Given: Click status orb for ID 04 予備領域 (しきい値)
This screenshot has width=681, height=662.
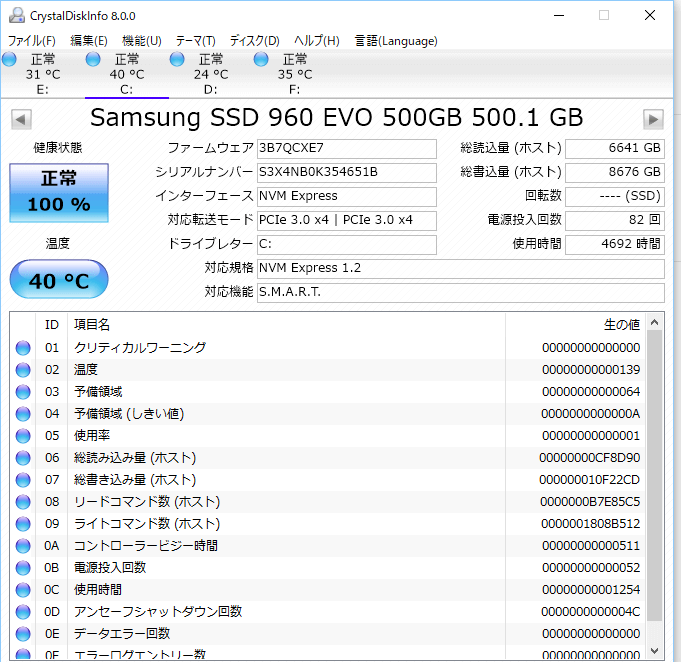Looking at the screenshot, I should coord(23,414).
